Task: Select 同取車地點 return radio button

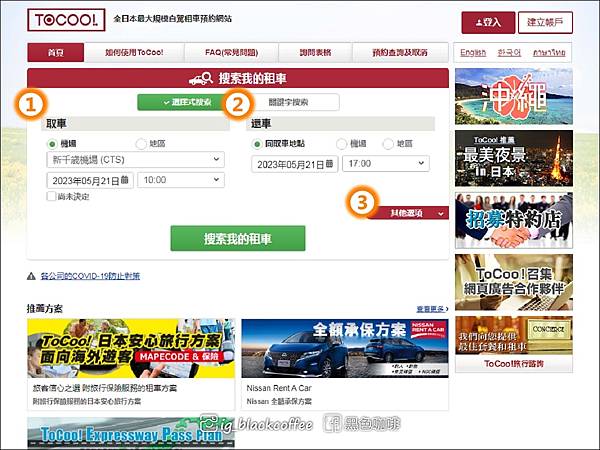Action: [257, 144]
